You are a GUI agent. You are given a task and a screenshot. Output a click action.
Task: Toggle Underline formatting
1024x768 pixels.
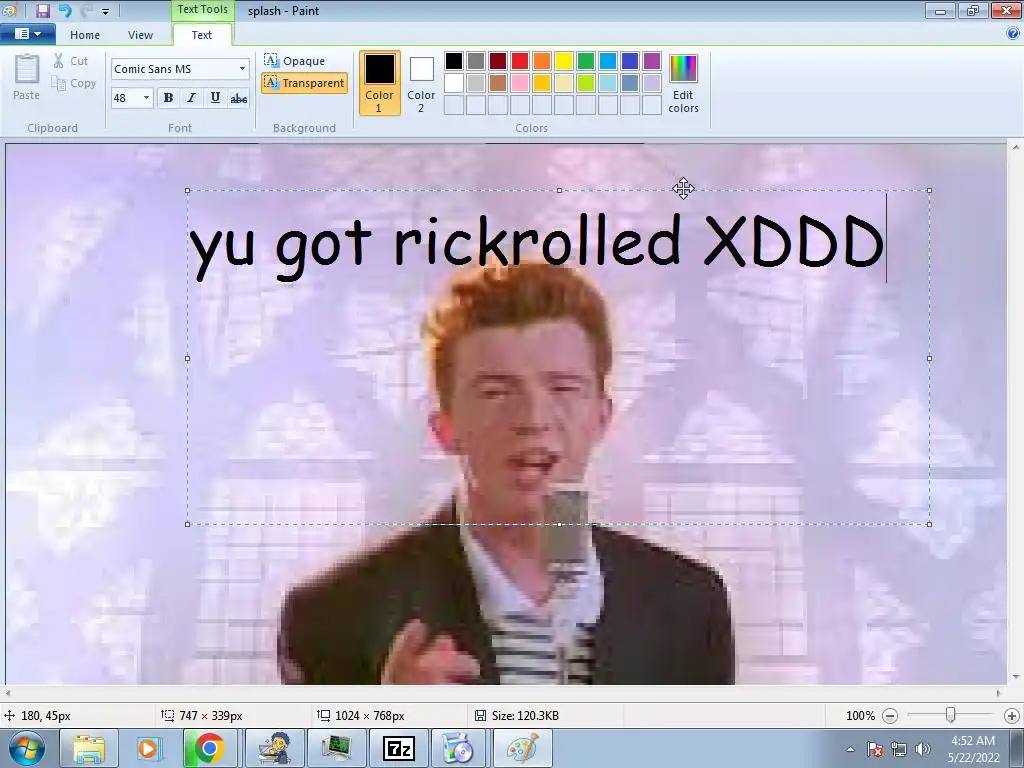(x=215, y=98)
